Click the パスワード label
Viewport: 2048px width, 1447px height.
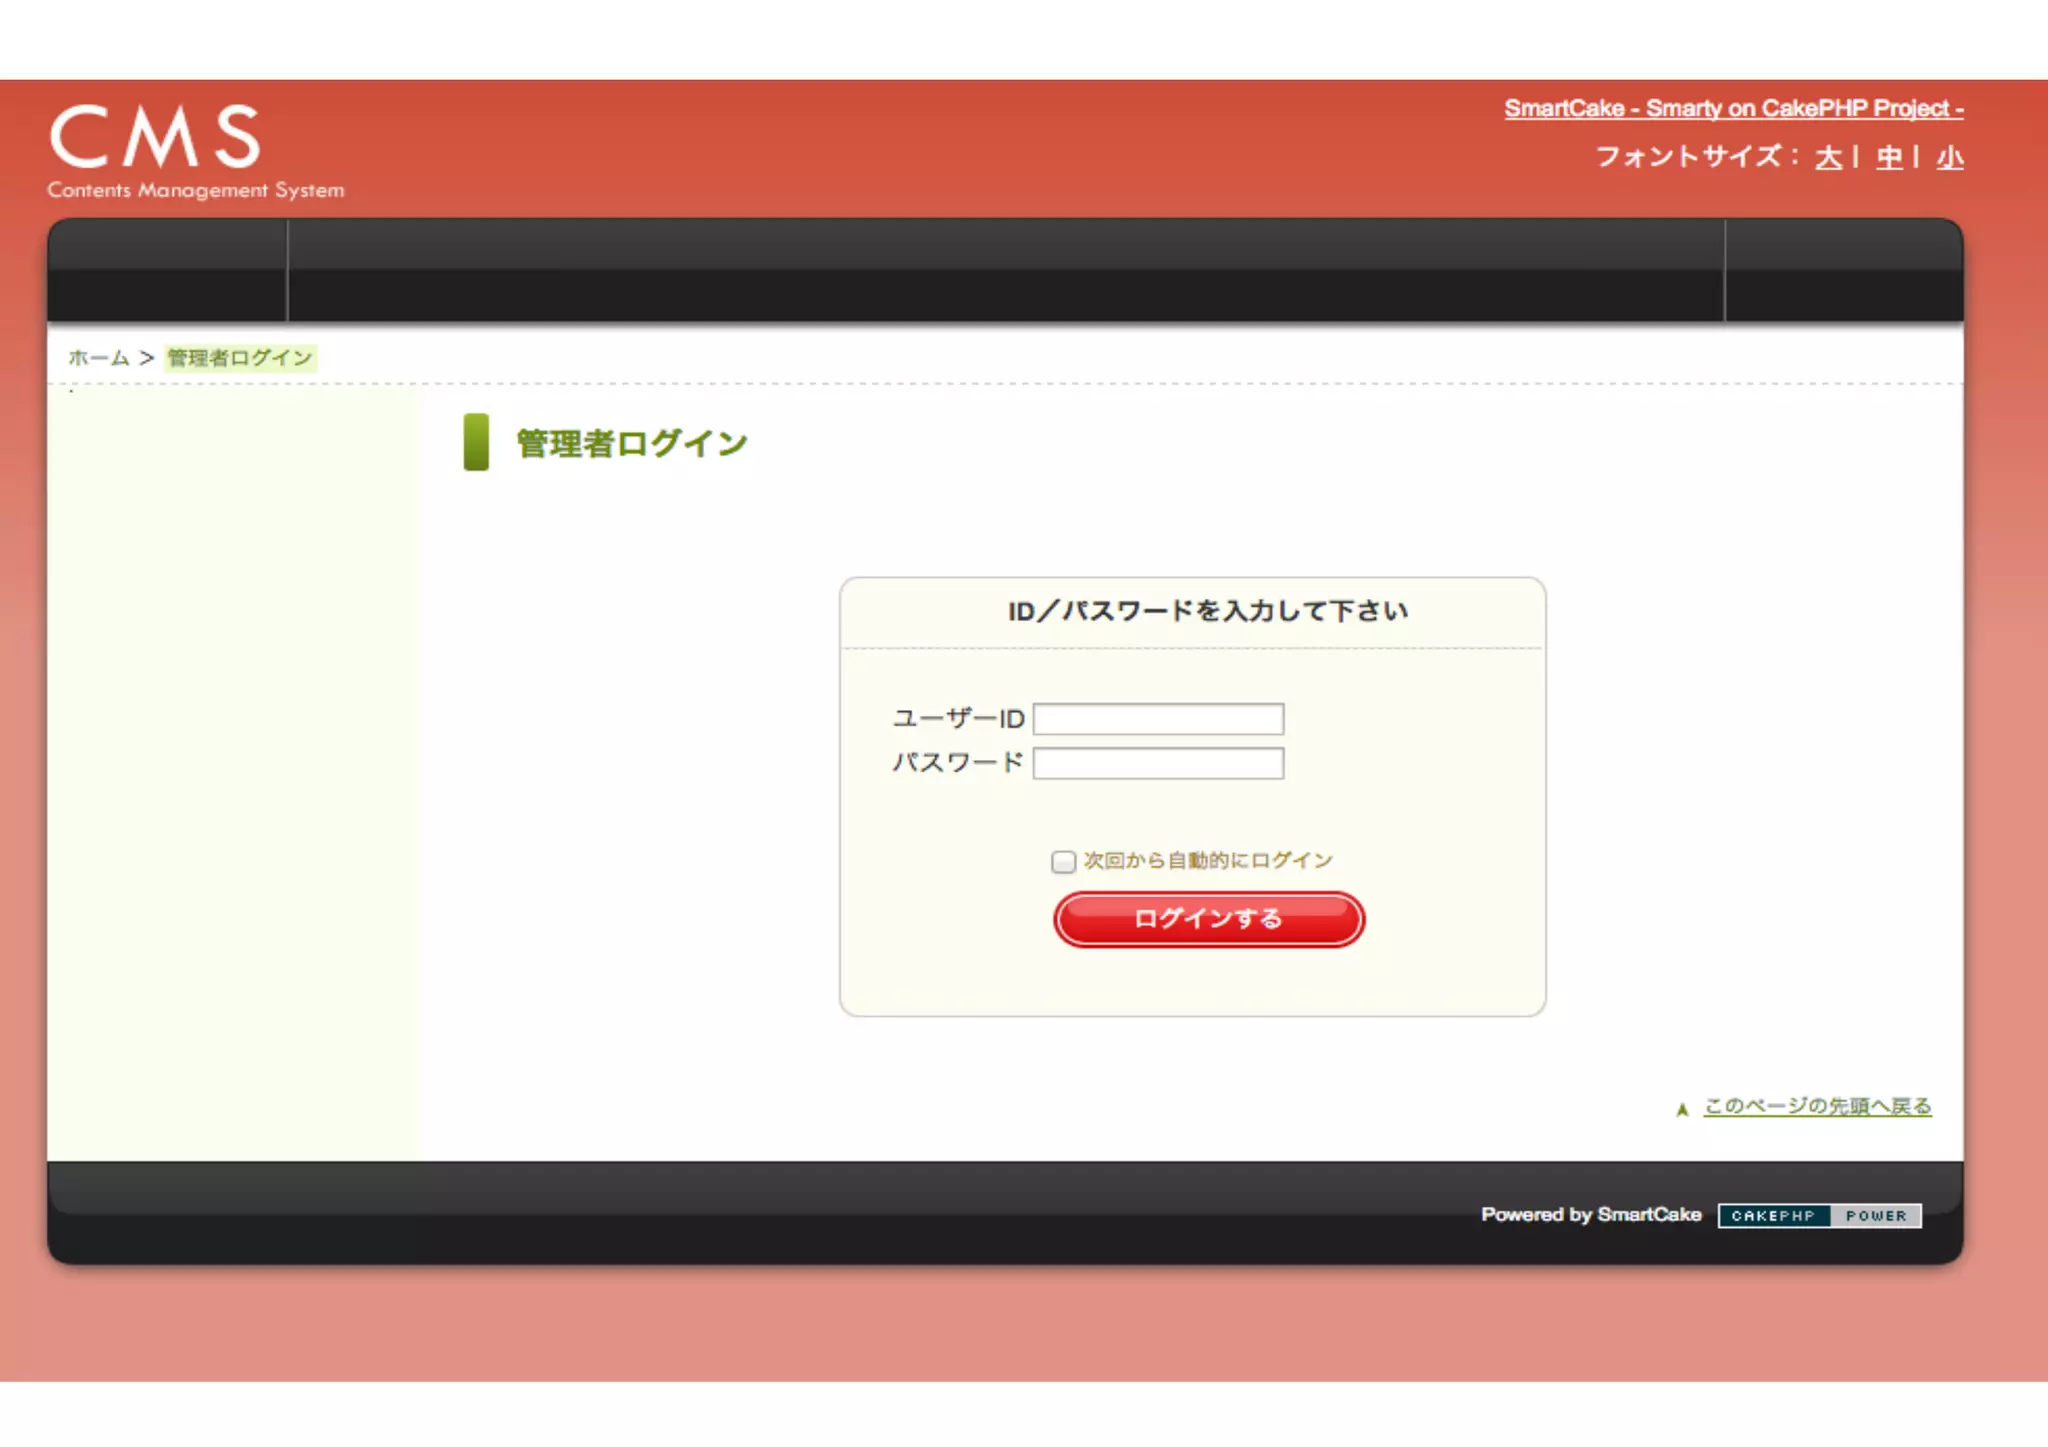[x=958, y=763]
